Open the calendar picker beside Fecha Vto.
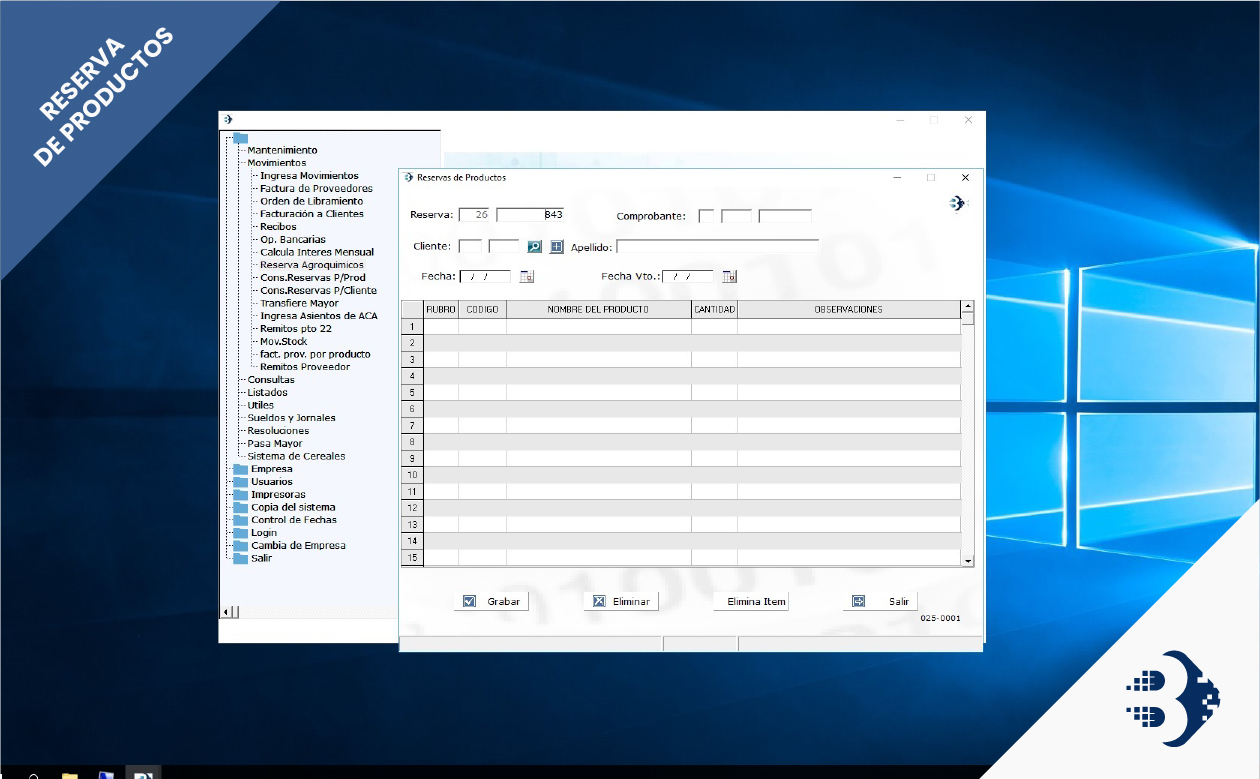1260x779 pixels. pos(729,277)
